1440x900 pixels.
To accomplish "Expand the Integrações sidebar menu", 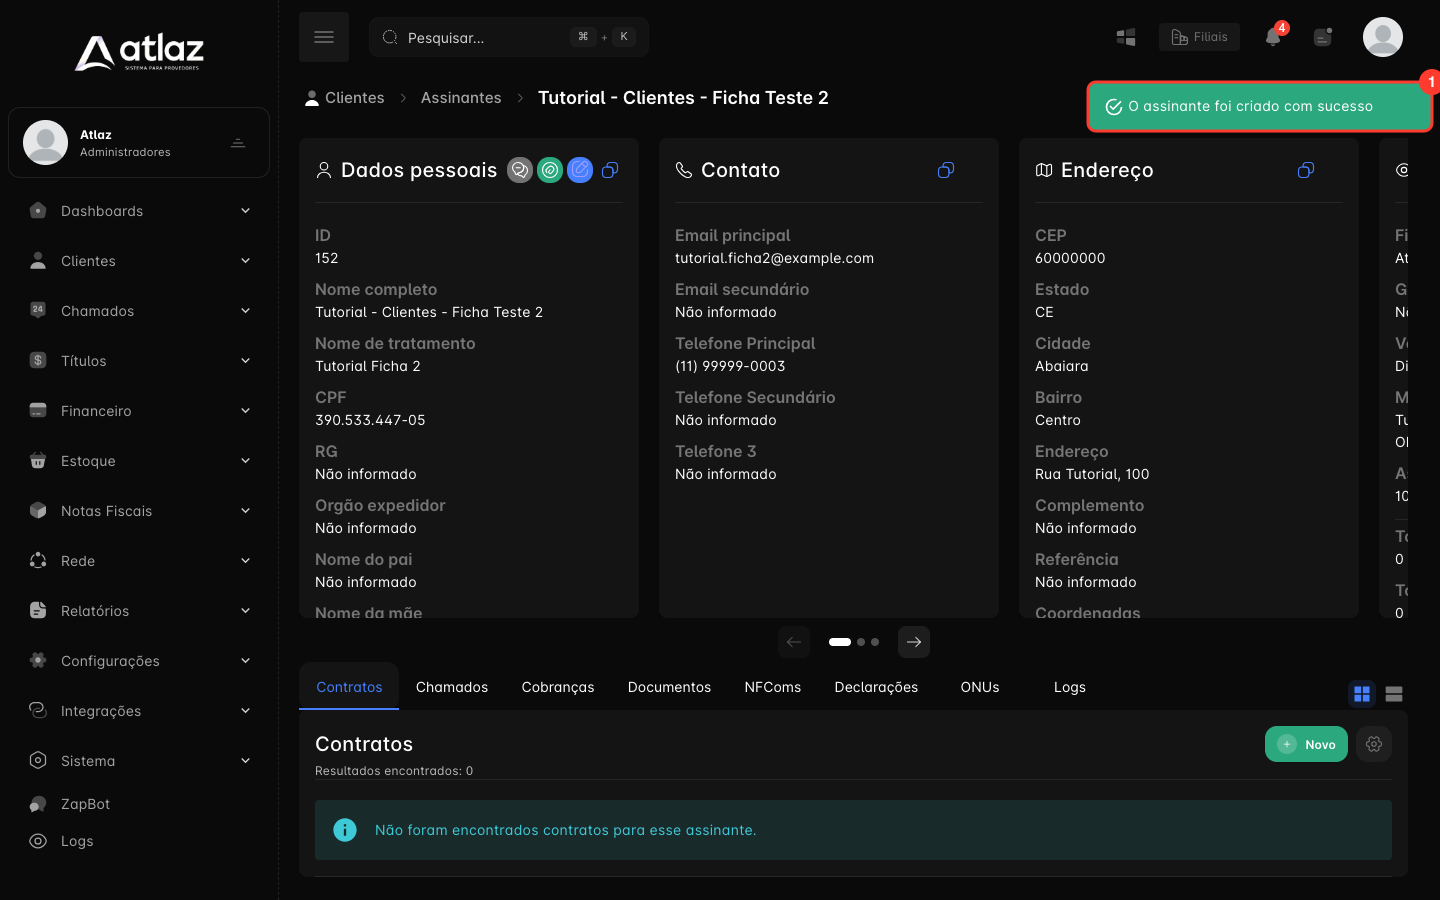I will coord(140,711).
